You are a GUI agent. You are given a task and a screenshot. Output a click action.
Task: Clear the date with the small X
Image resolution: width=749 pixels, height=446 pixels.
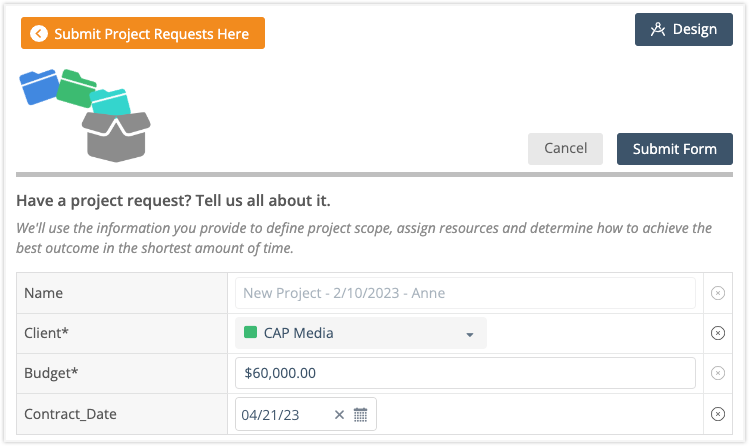click(339, 415)
